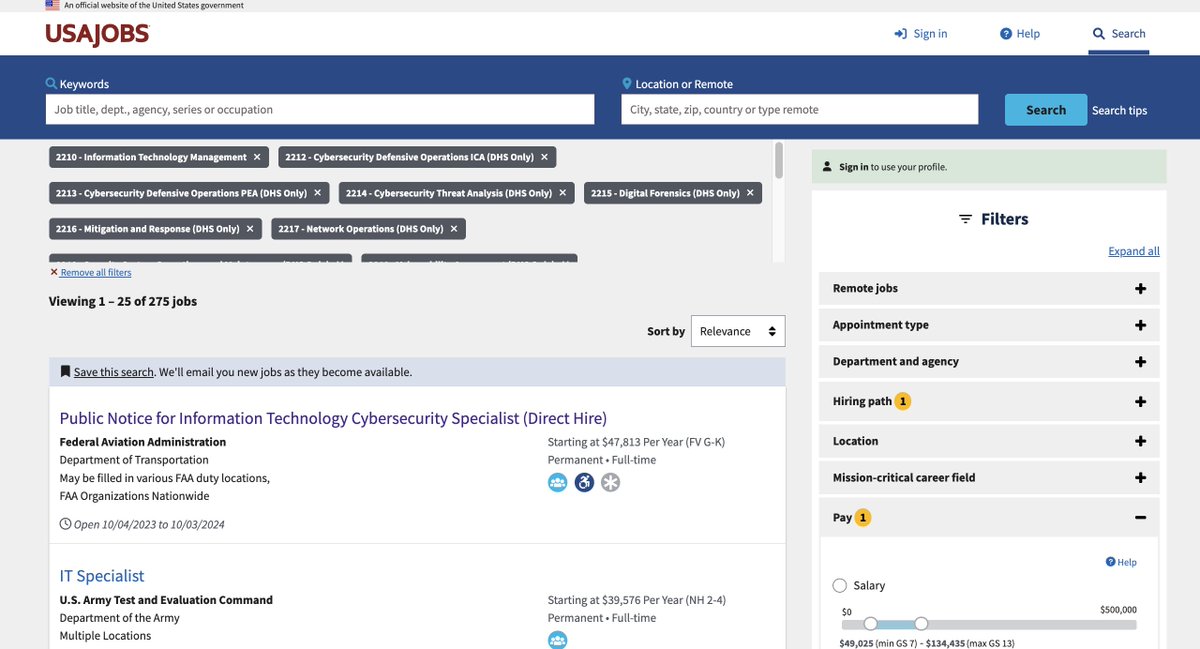Screen dimensions: 1200x649
Task: Click the blue Search button
Action: coord(1046,110)
